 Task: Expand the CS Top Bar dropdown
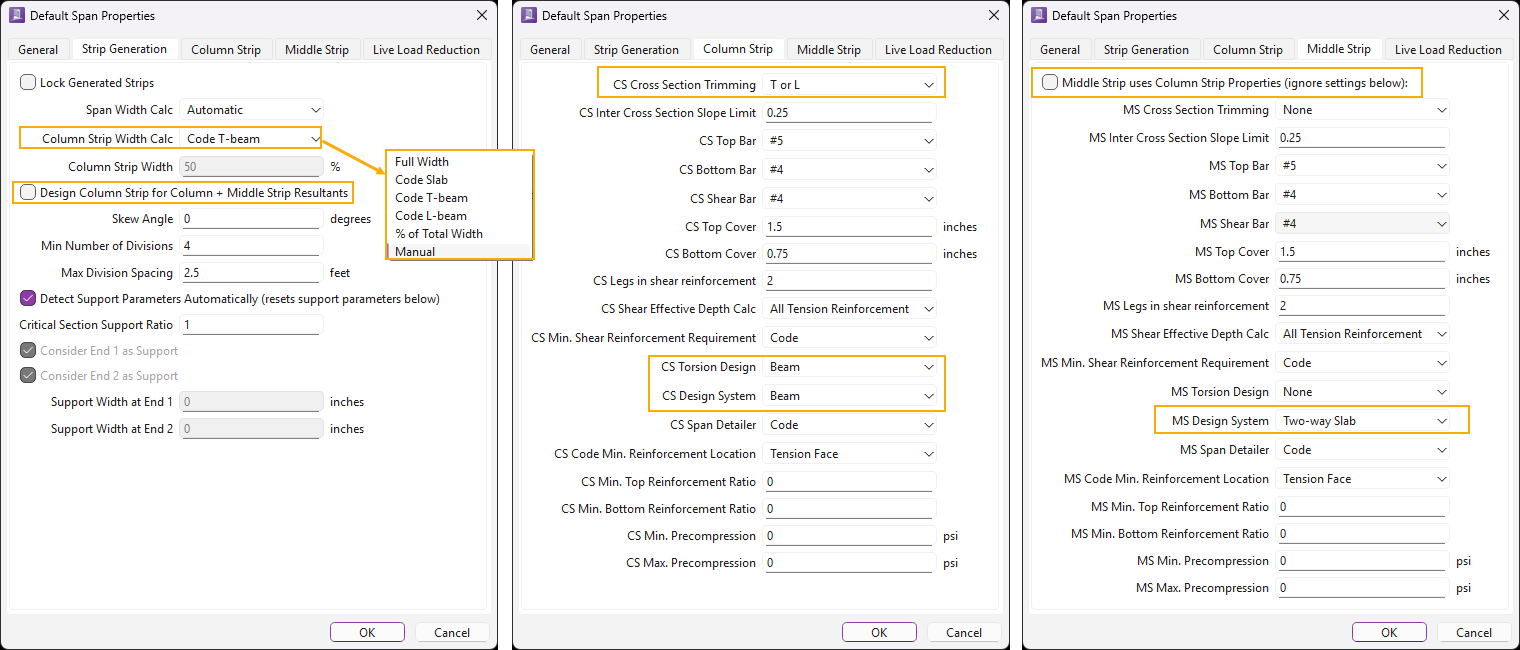pyautogui.click(x=849, y=141)
